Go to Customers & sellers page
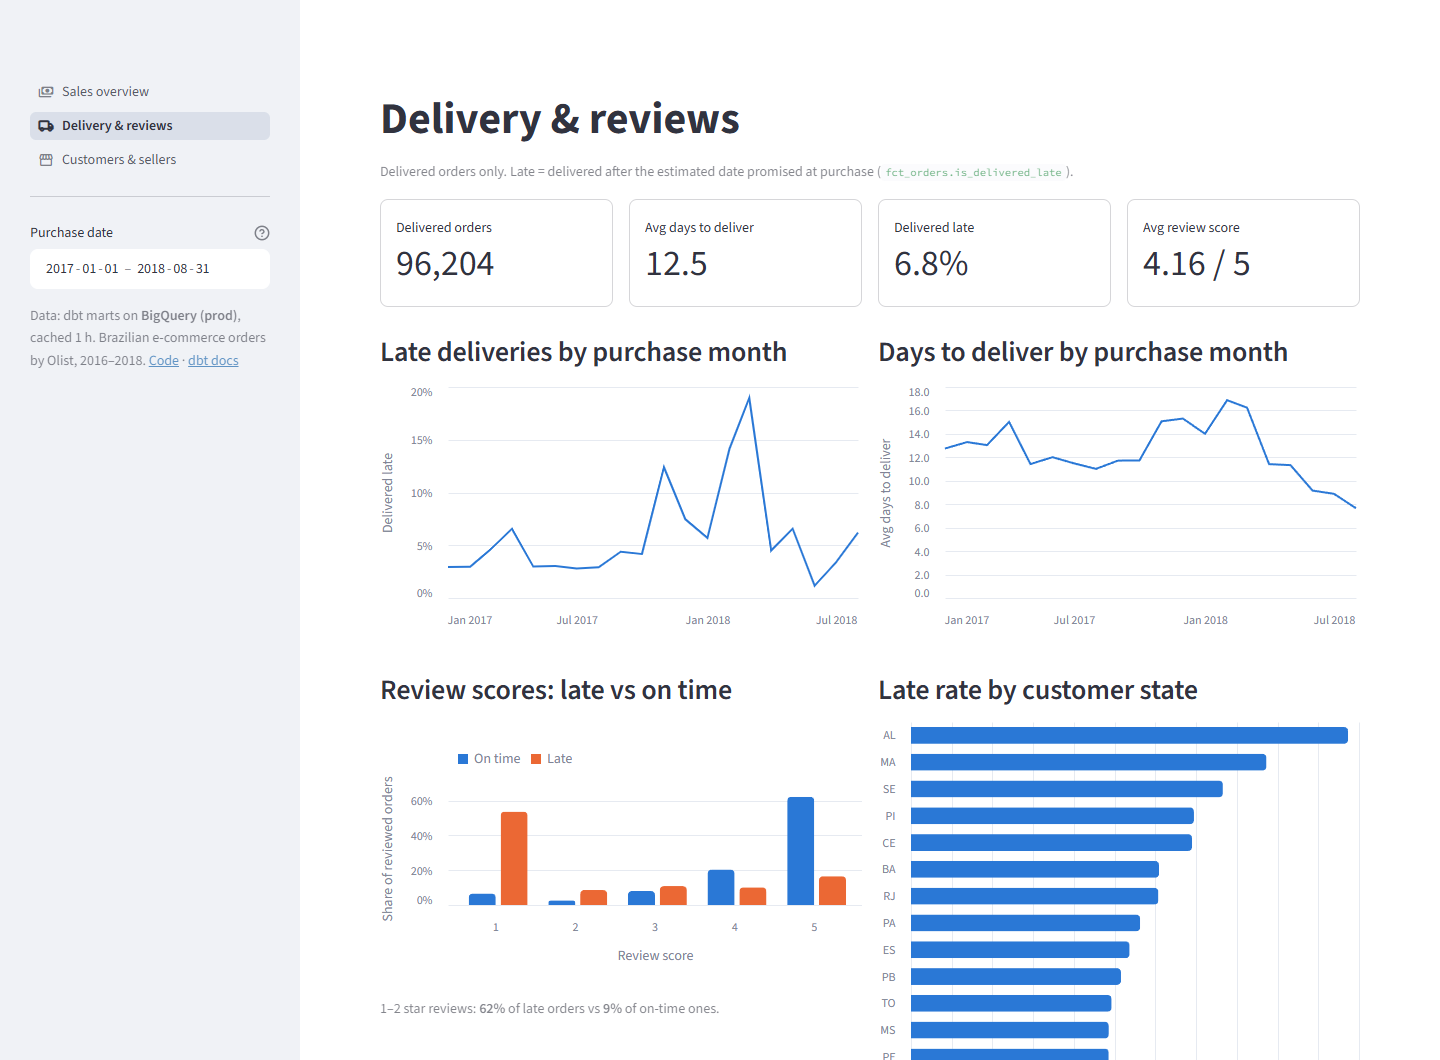This screenshot has width=1440, height=1060. (150, 160)
